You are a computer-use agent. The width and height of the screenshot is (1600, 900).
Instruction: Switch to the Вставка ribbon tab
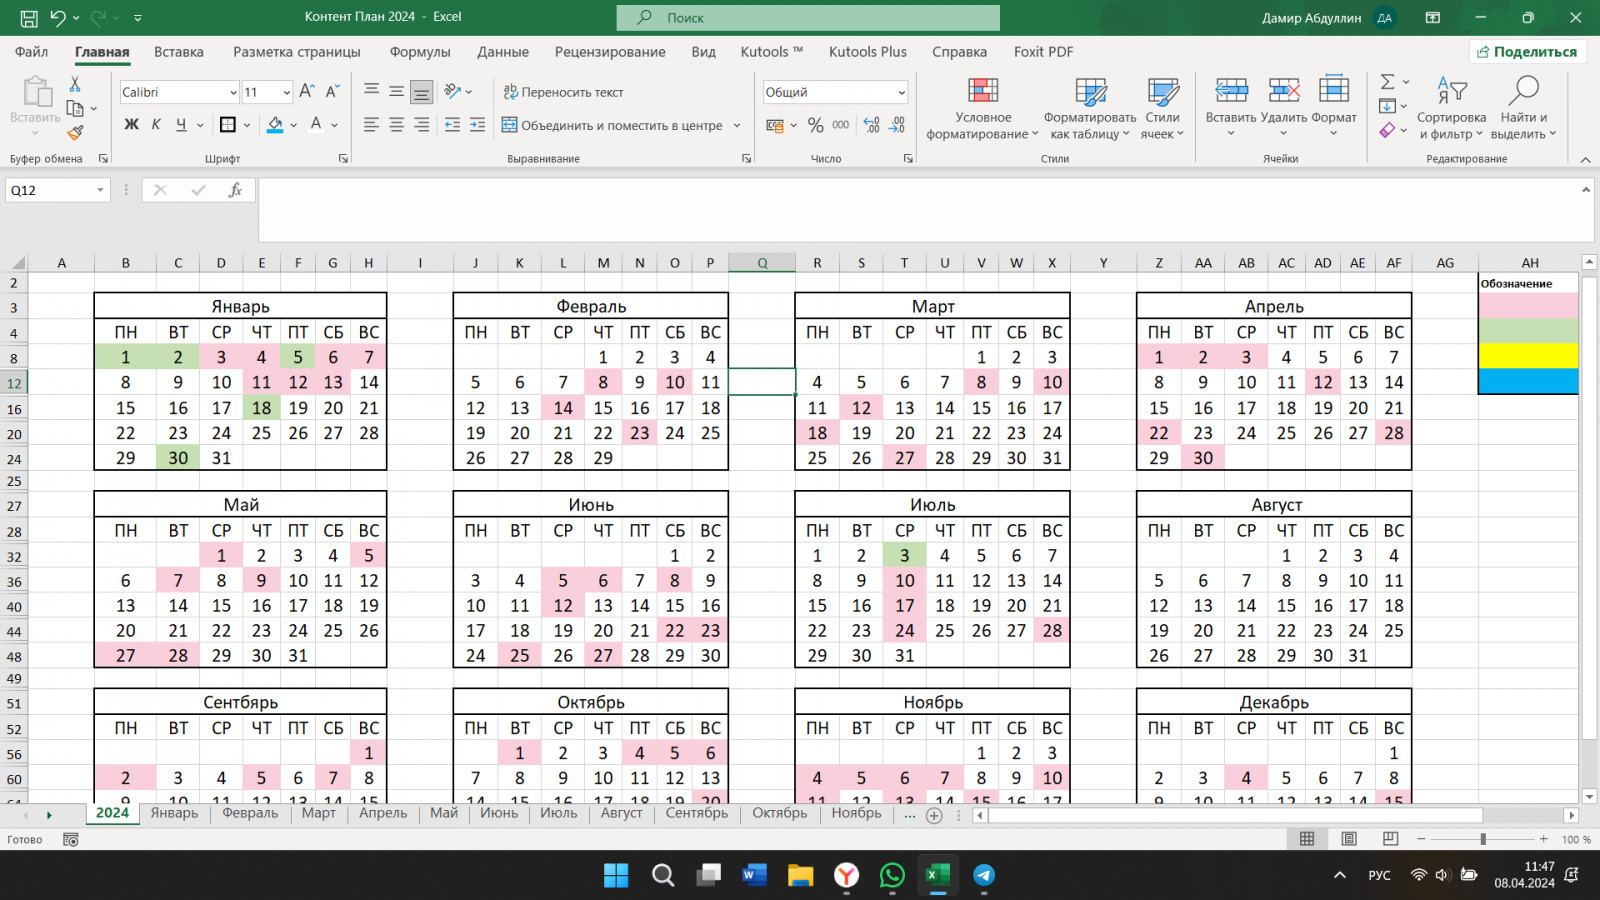(x=179, y=52)
